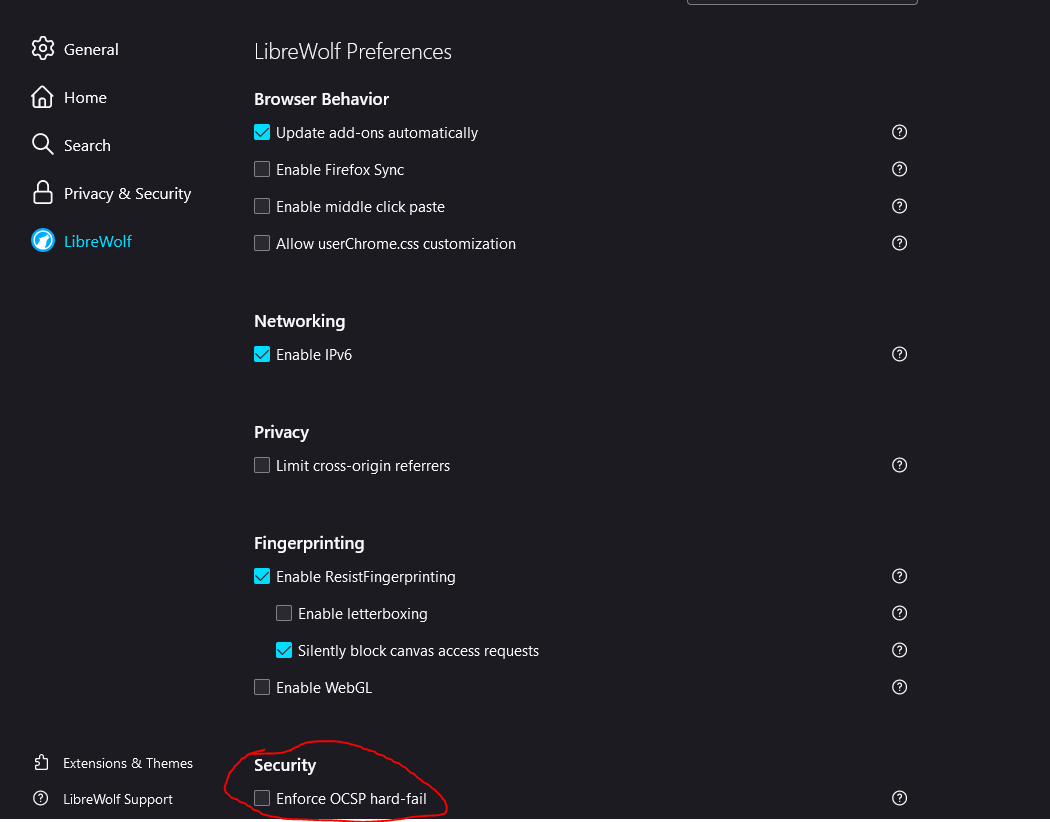Click the Enable Firefox Sync label
The width and height of the screenshot is (1050, 822).
click(x=340, y=169)
